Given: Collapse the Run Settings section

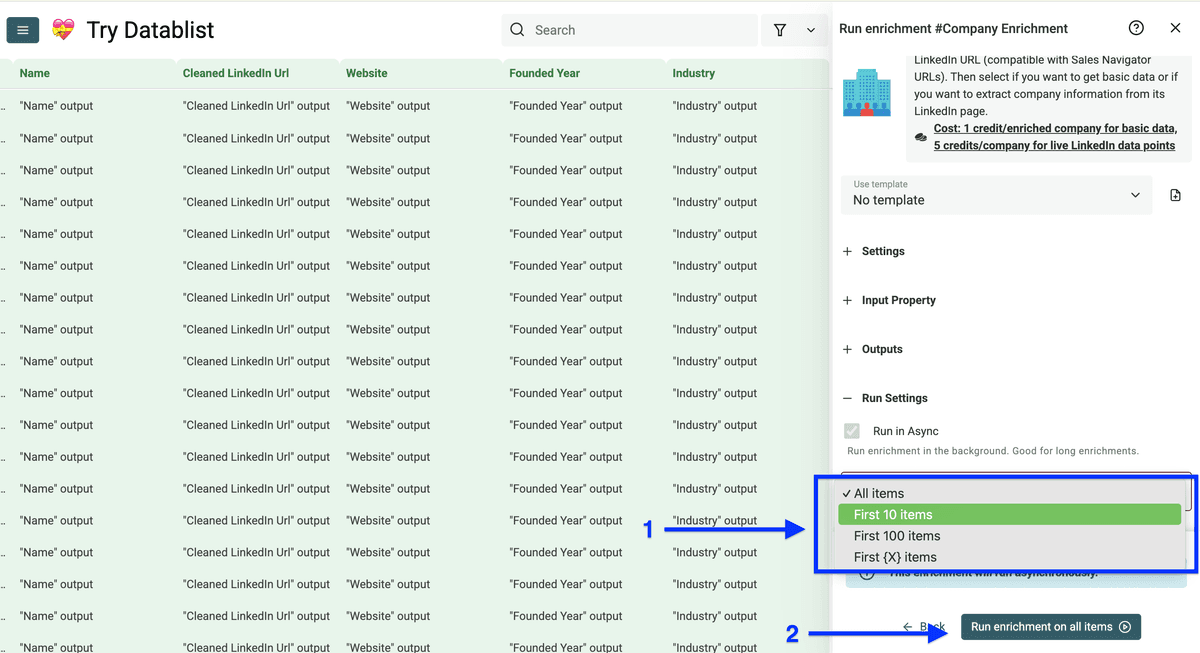Looking at the screenshot, I should coord(885,398).
